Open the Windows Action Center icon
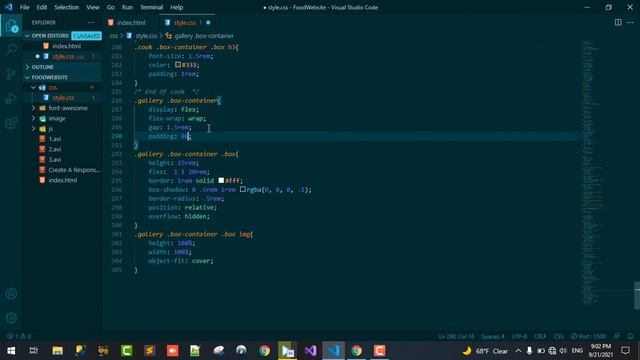640x360 pixels. click(x=625, y=351)
